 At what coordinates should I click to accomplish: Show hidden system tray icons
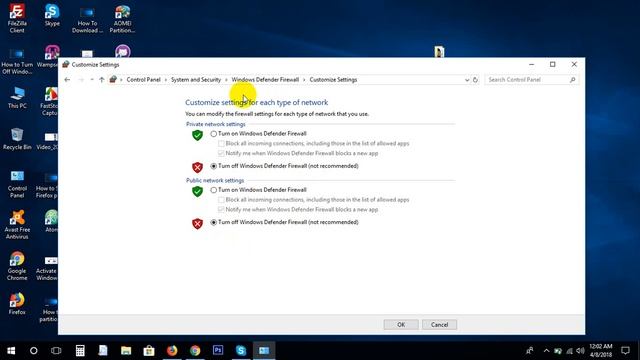click(x=547, y=351)
